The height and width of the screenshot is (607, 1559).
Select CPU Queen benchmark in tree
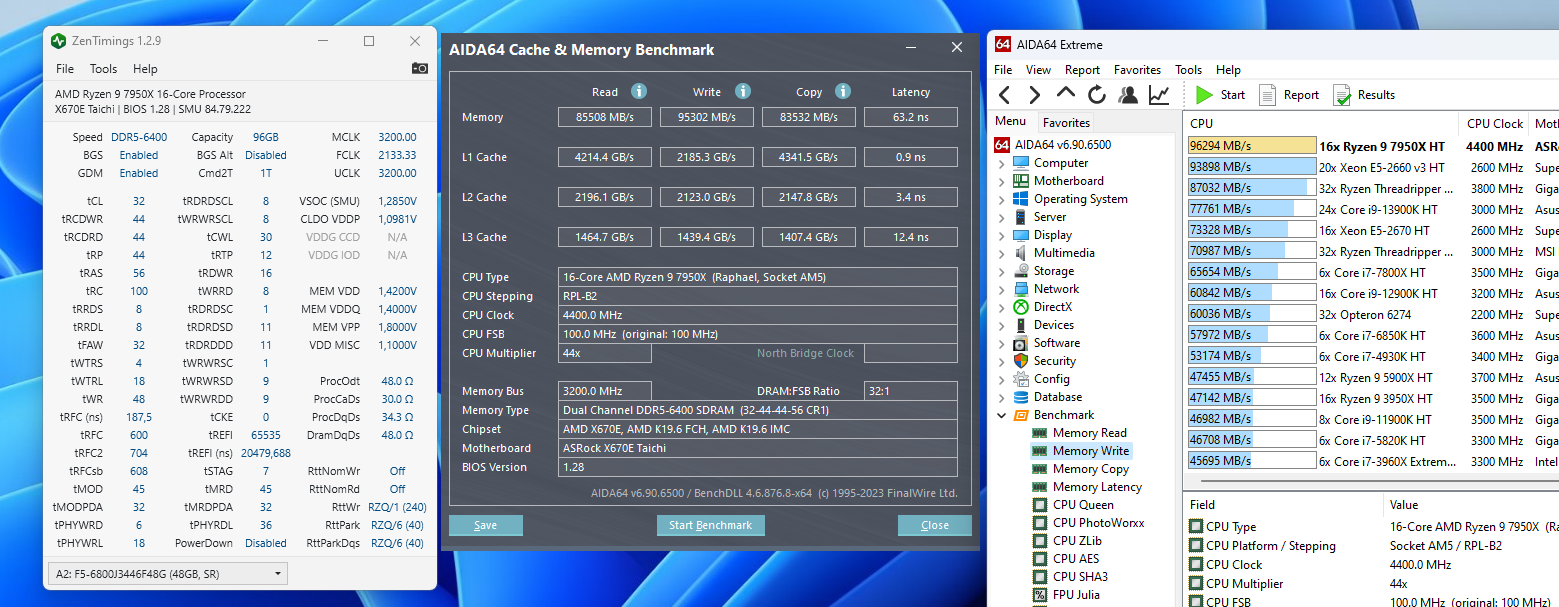point(1083,505)
